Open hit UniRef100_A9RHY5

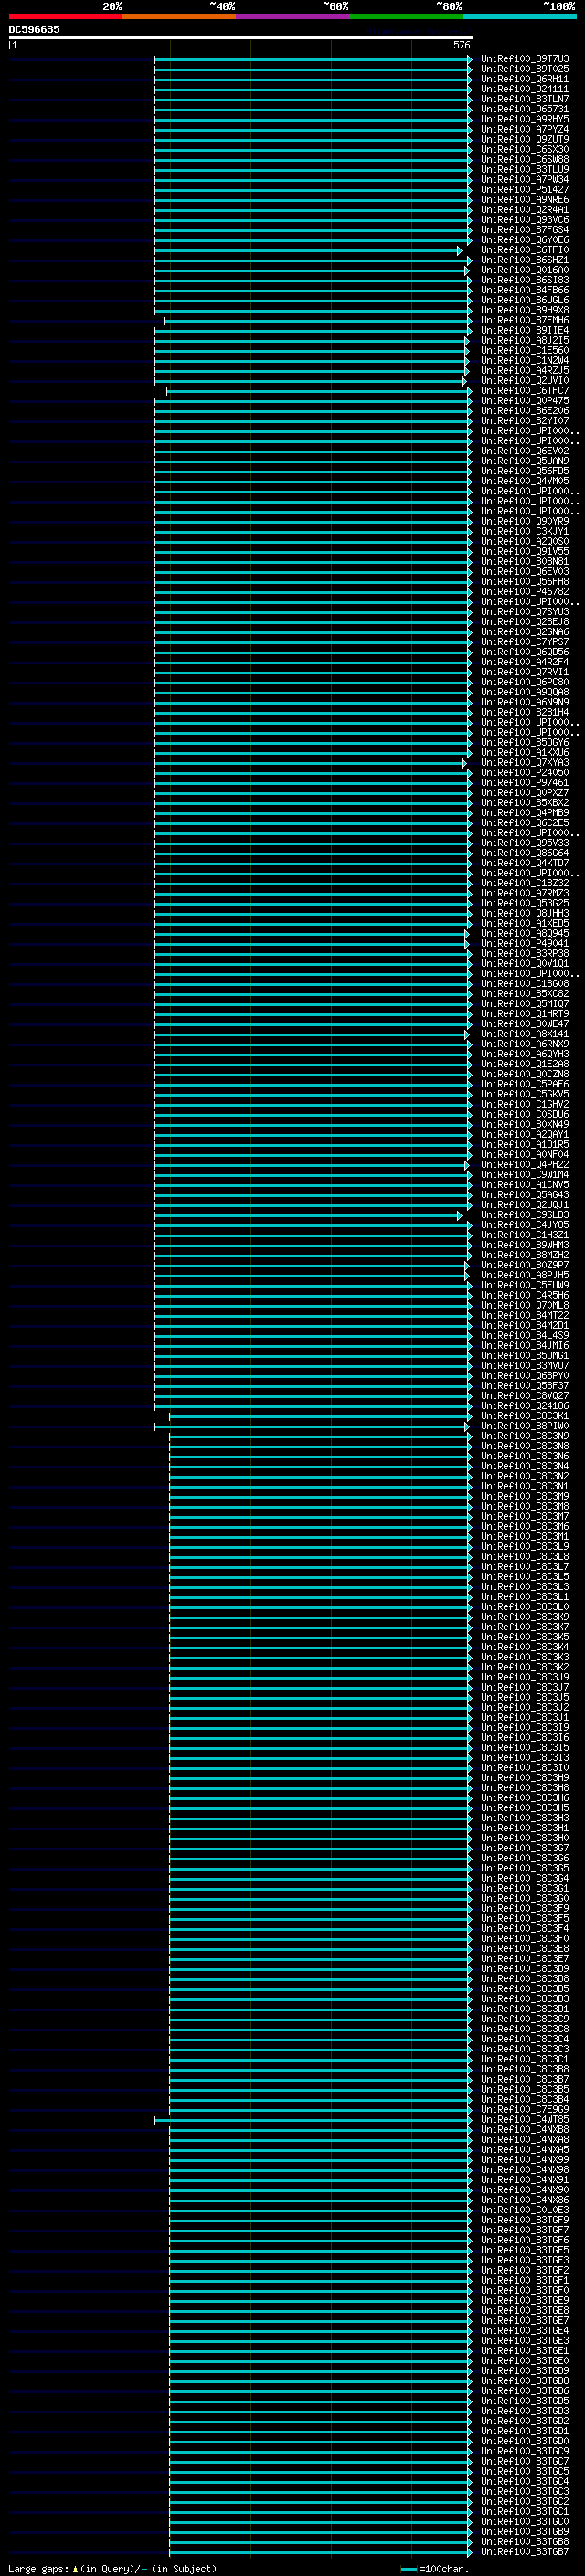click(524, 119)
